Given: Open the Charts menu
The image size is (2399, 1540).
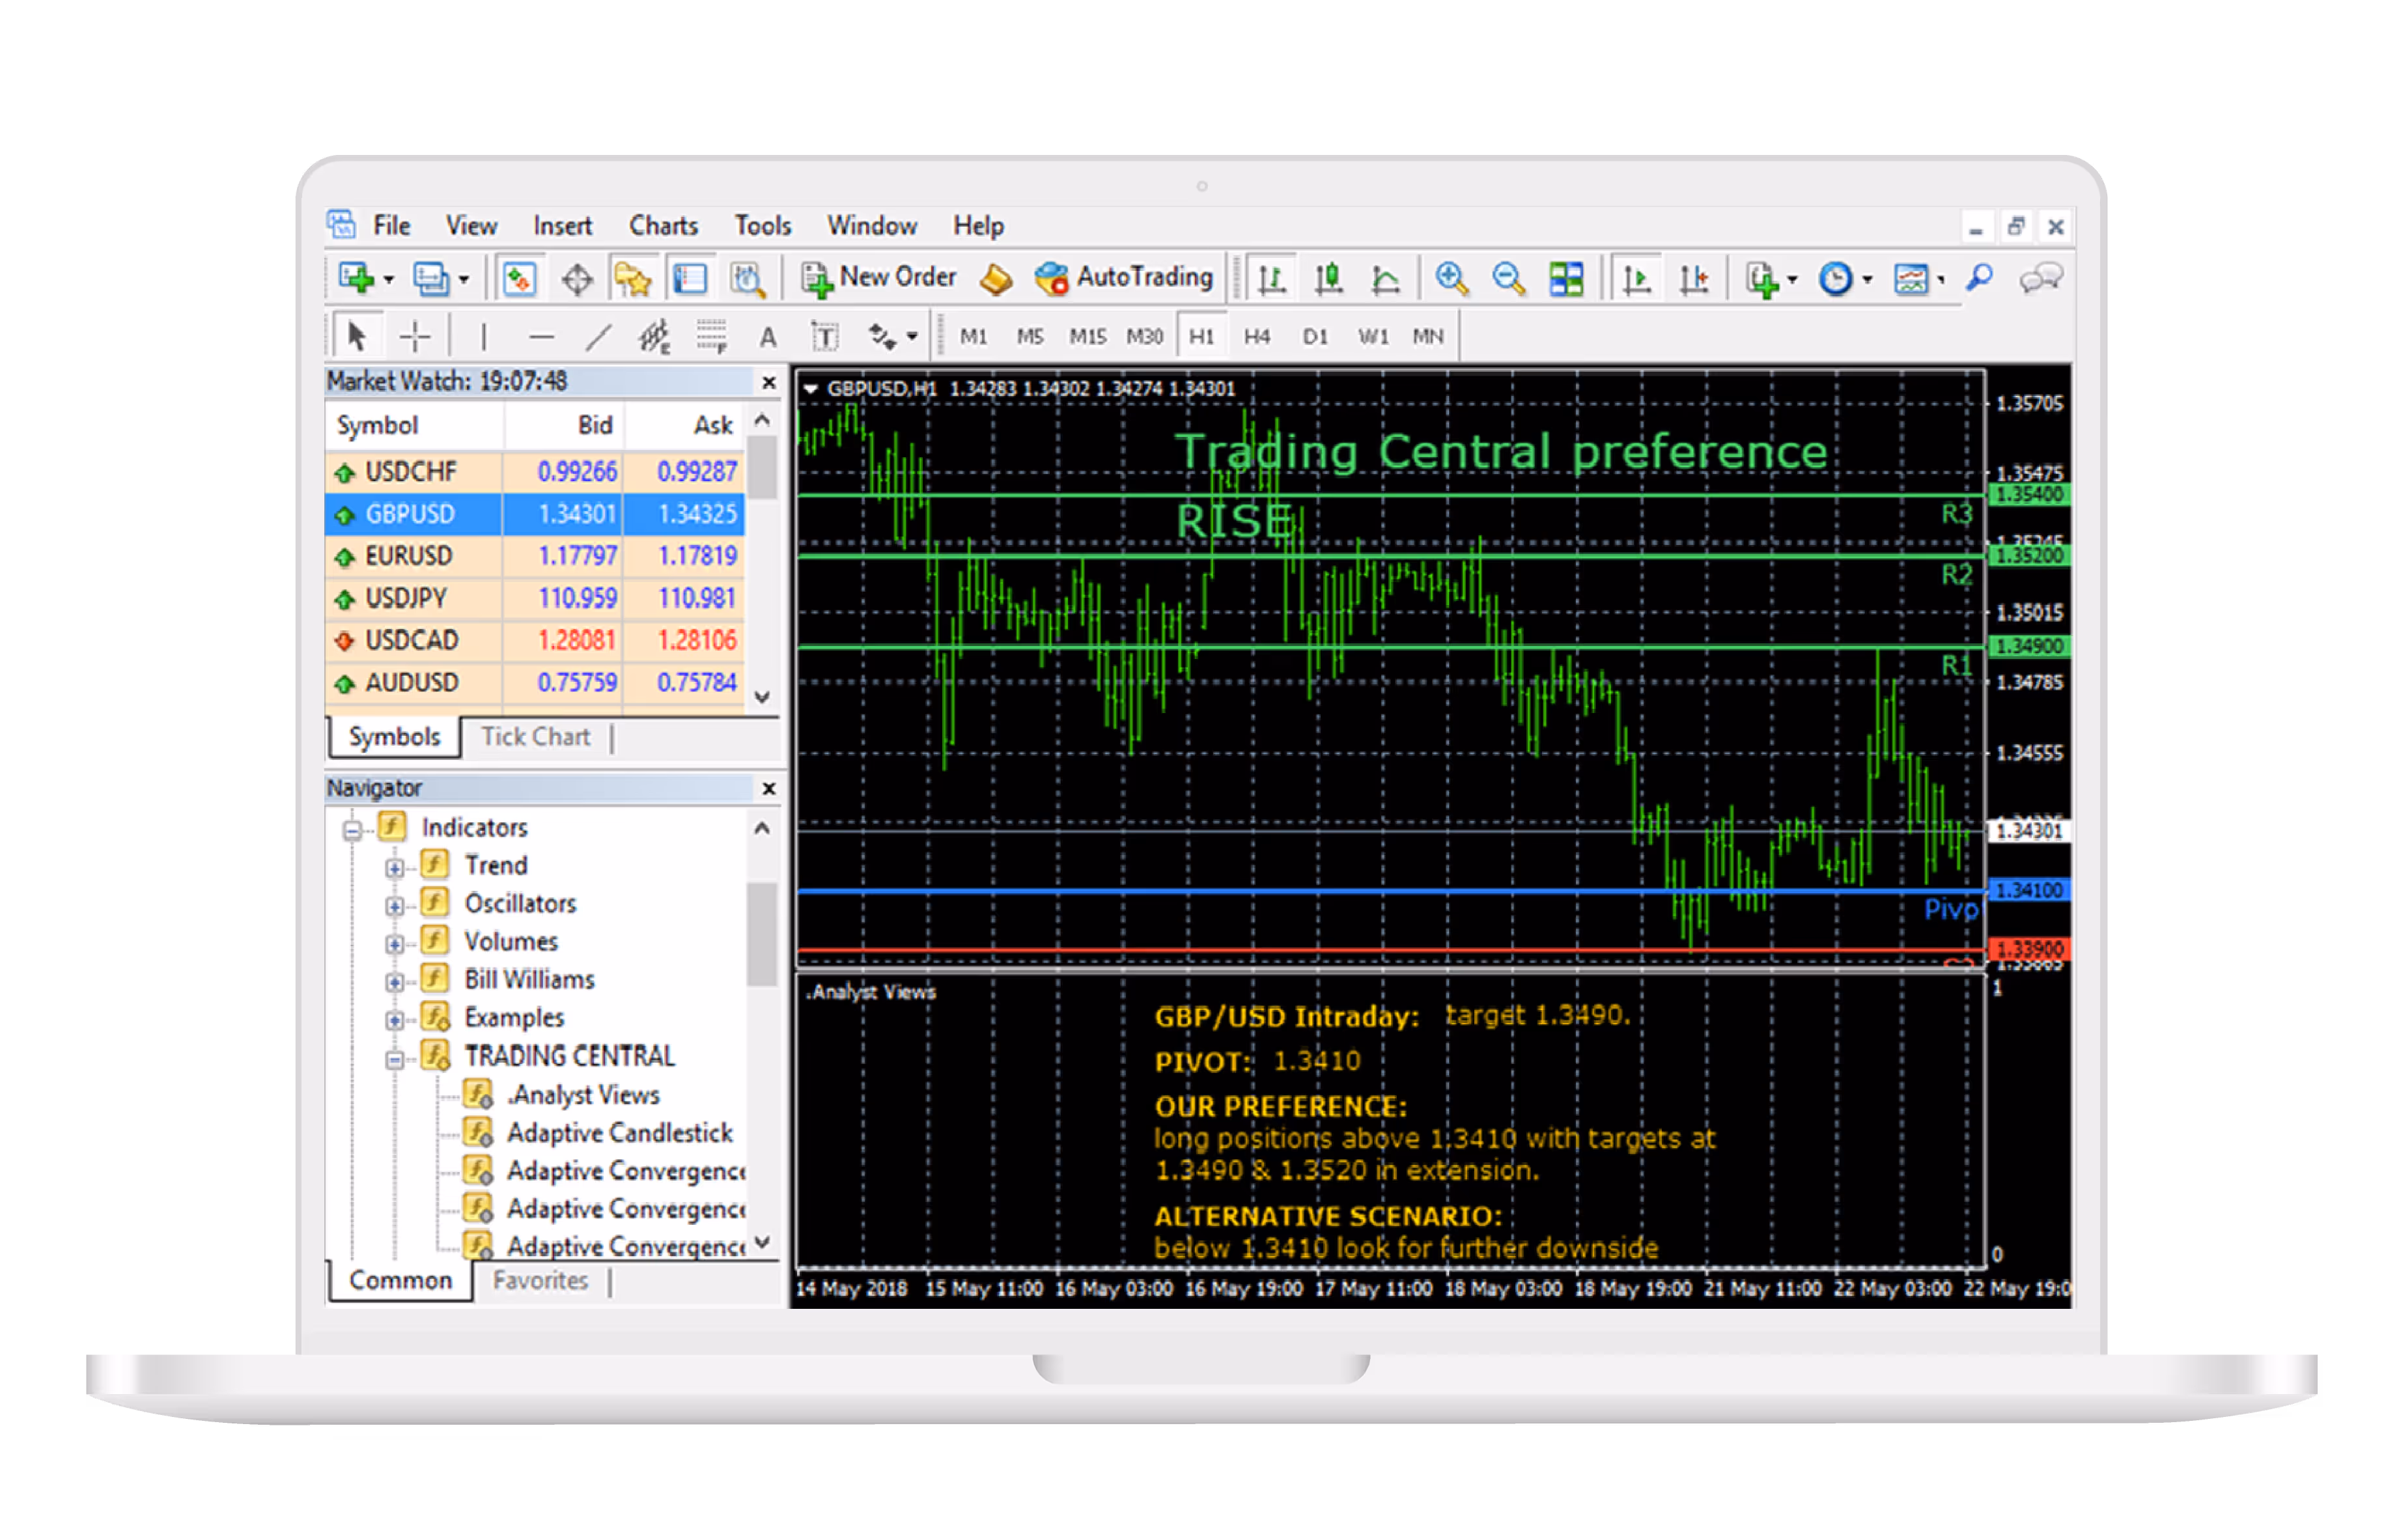Looking at the screenshot, I should coord(662,225).
